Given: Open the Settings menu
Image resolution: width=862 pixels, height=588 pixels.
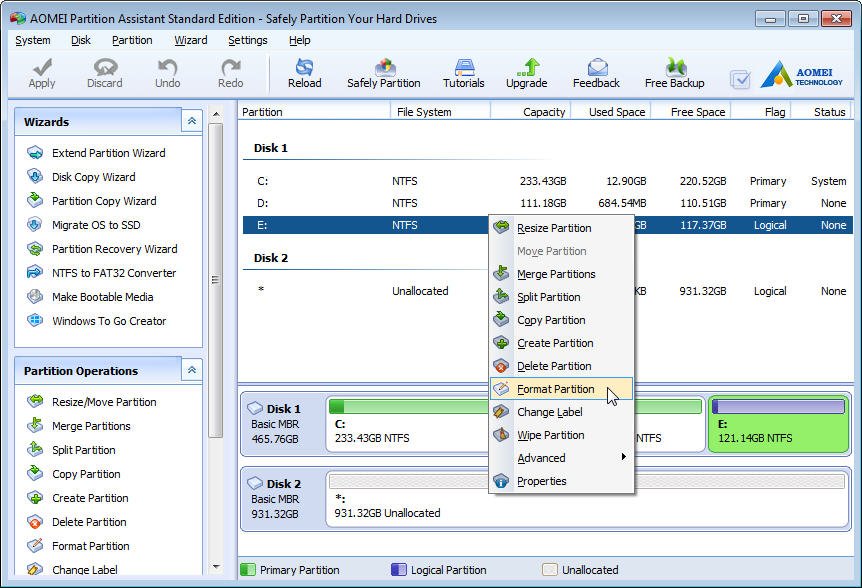Looking at the screenshot, I should click(x=247, y=40).
